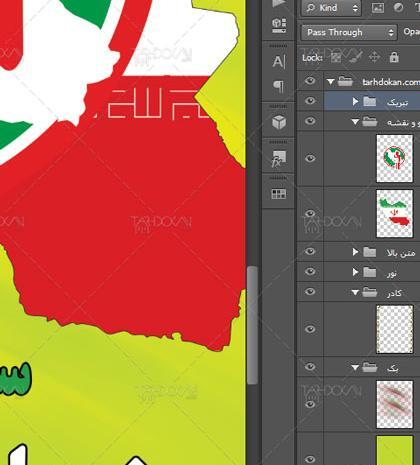Hide the tarhdokan.com group layer

(310, 81)
